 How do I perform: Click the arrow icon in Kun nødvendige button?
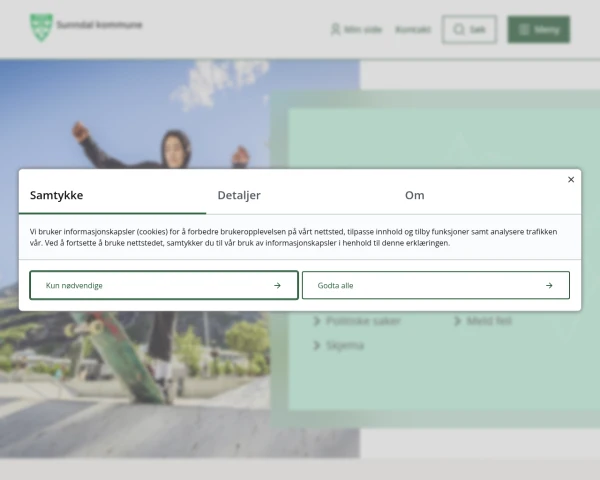tap(277, 286)
